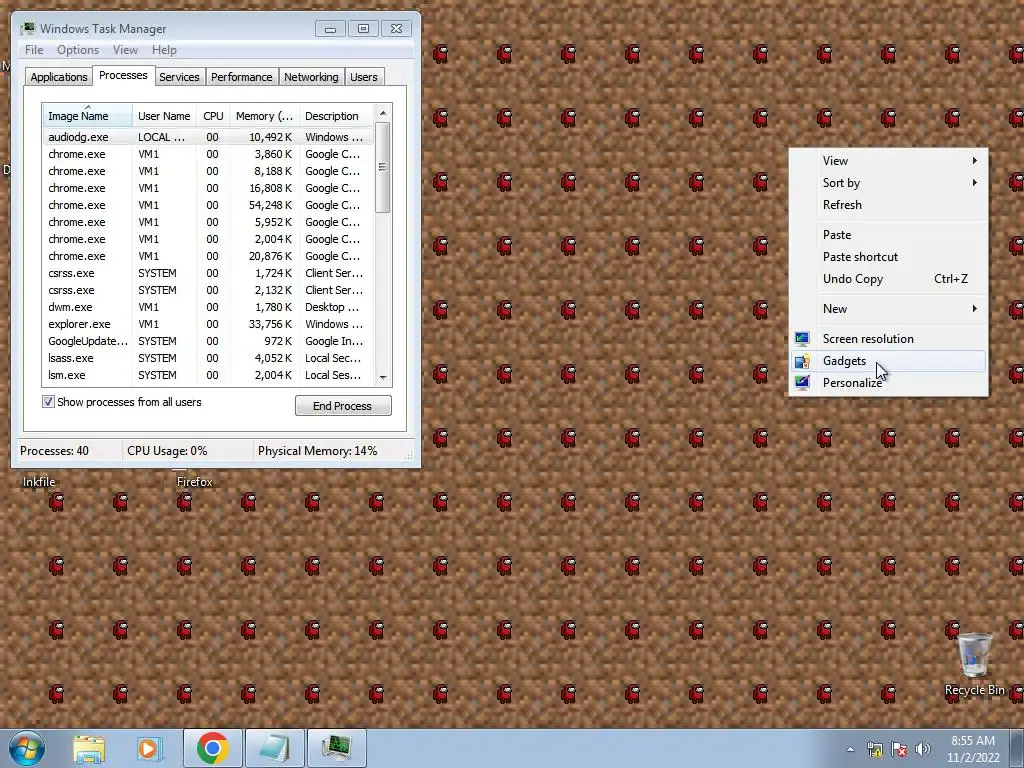1024x768 pixels.
Task: Click the Task Manager title bar icon
Action: point(28,29)
